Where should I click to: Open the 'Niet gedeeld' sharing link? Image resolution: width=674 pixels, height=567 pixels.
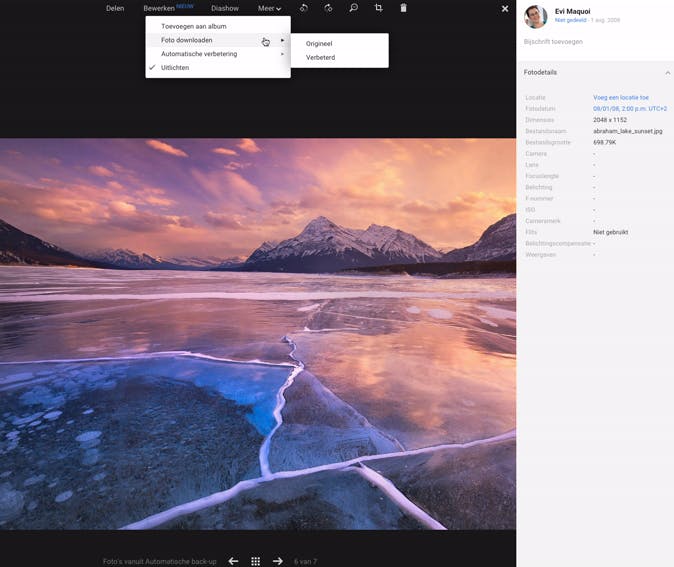click(x=569, y=20)
